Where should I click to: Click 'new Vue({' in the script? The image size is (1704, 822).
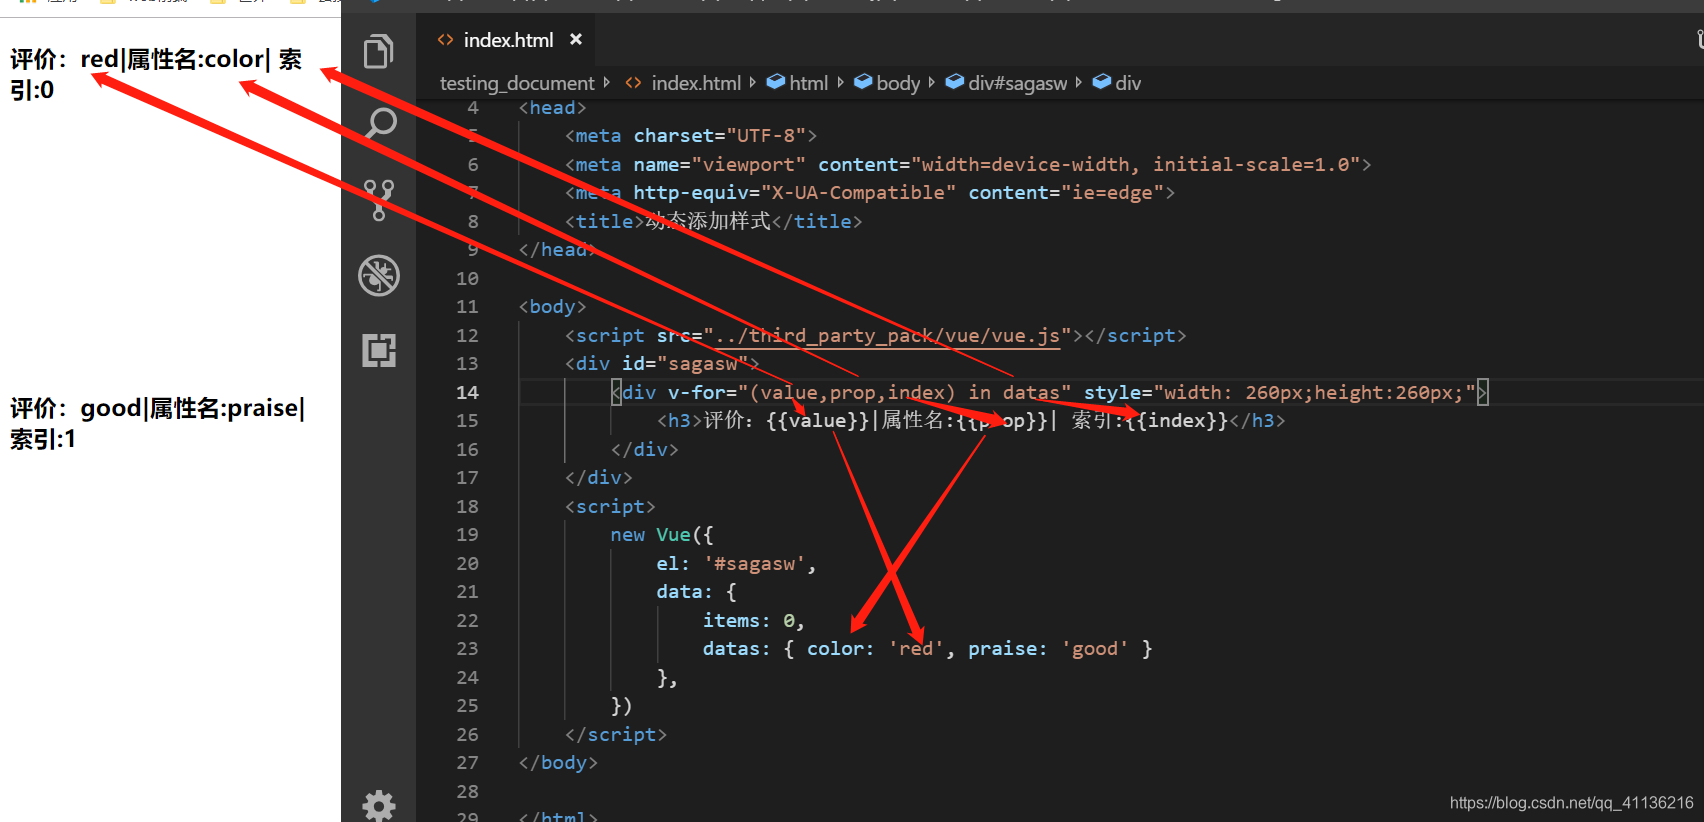click(661, 535)
